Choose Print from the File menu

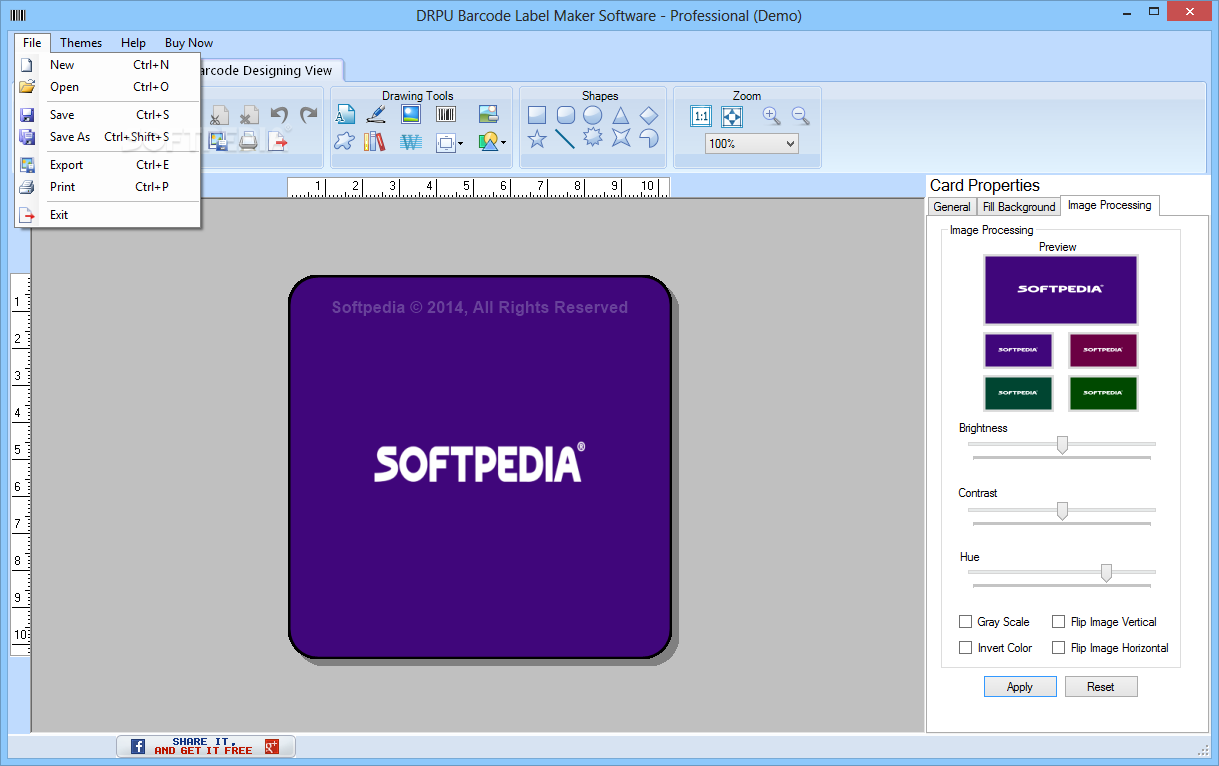[x=108, y=187]
